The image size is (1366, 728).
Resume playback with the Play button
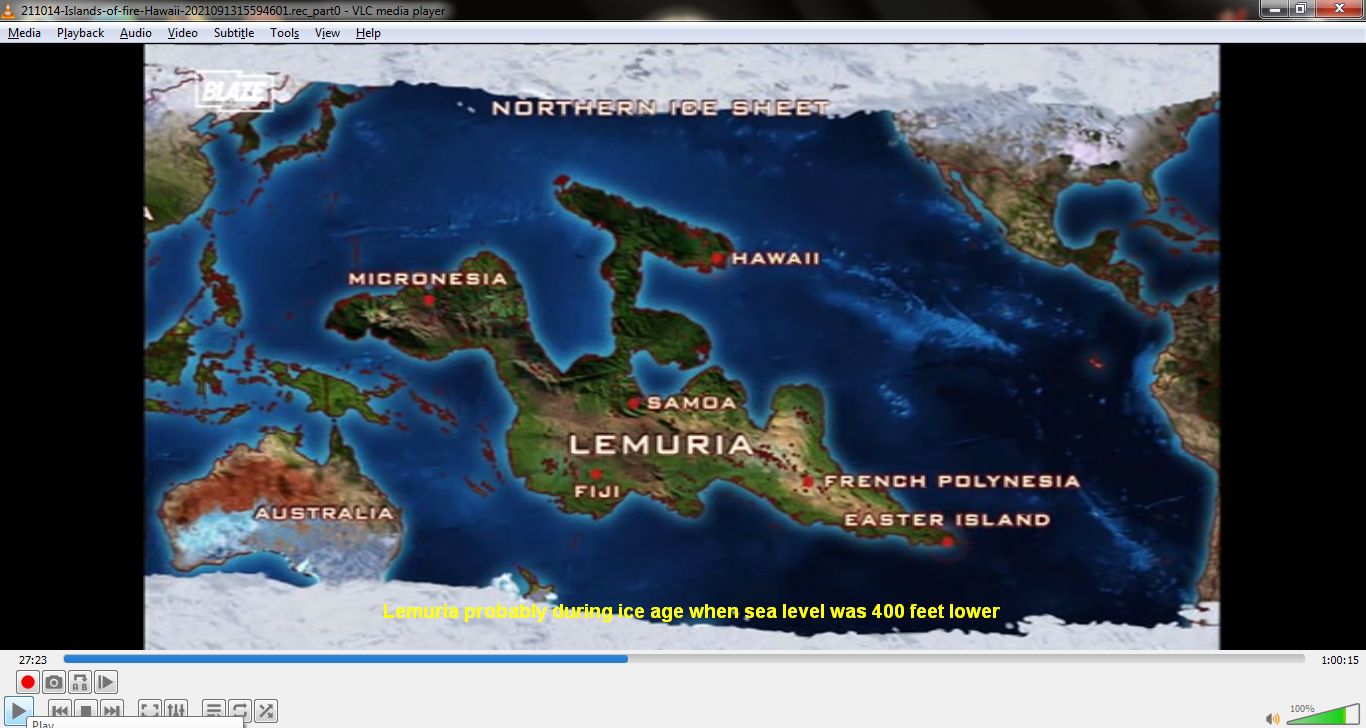20,710
